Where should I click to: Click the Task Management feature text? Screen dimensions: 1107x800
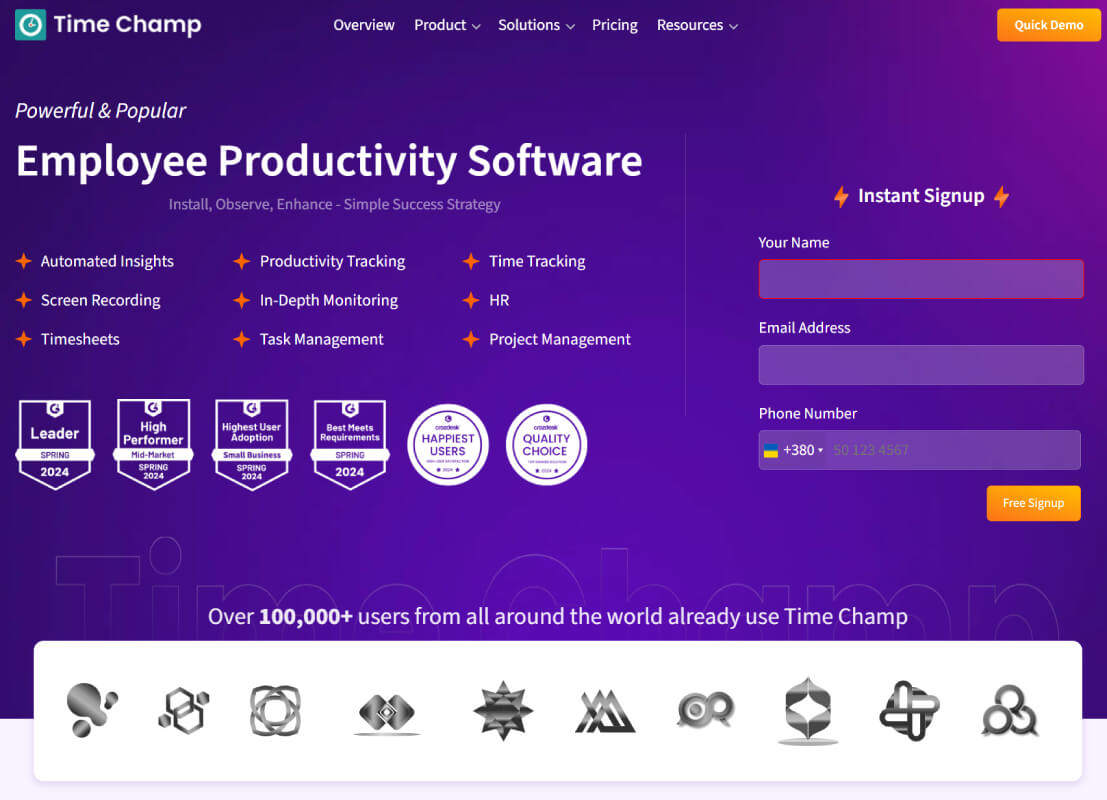(322, 339)
